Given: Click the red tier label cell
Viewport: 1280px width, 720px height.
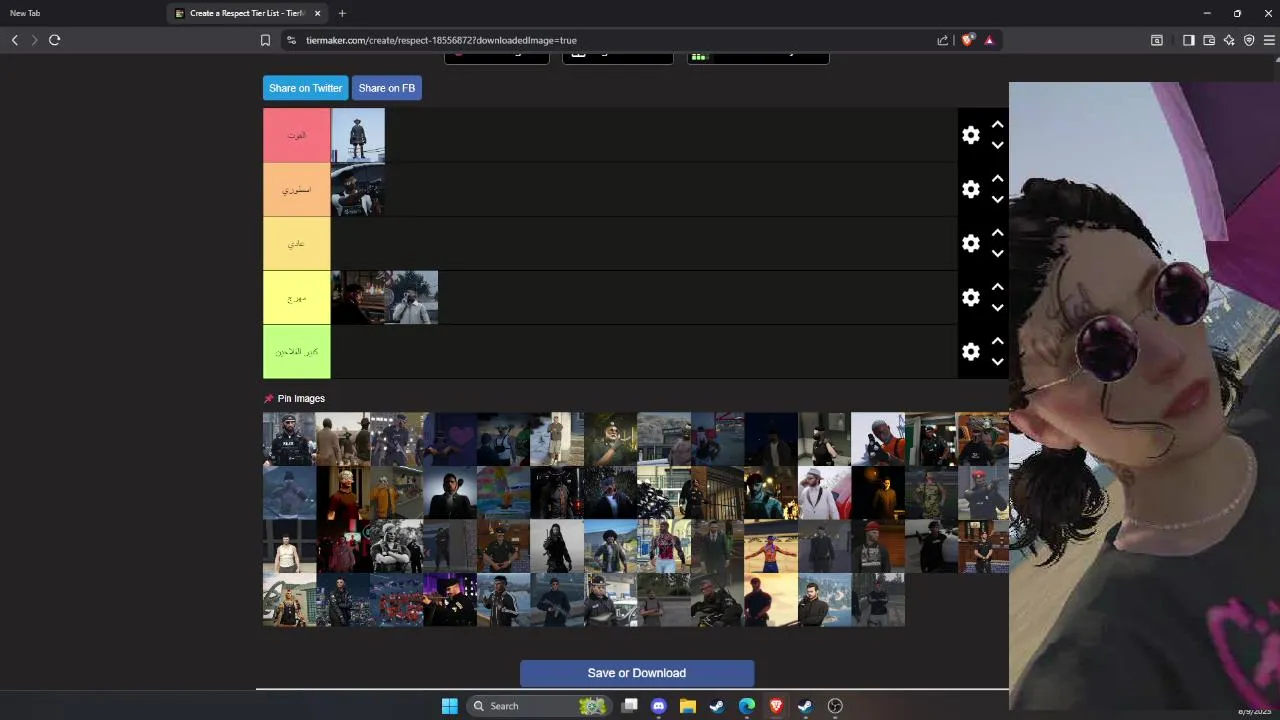Looking at the screenshot, I should (x=296, y=135).
